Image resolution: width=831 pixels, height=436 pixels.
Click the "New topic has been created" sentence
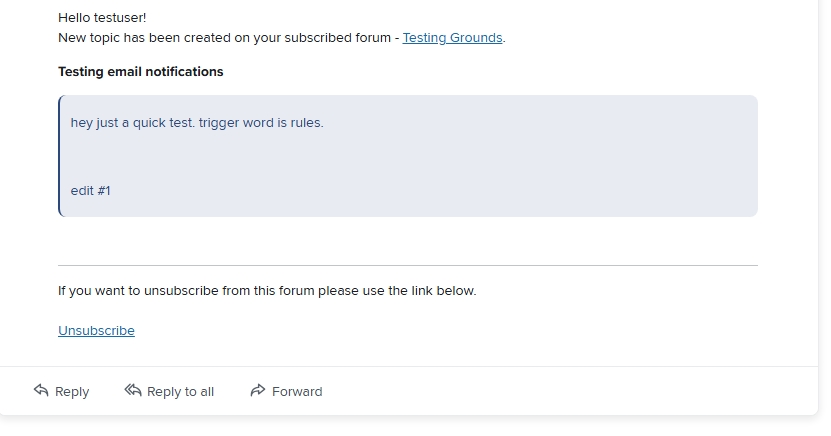click(228, 38)
